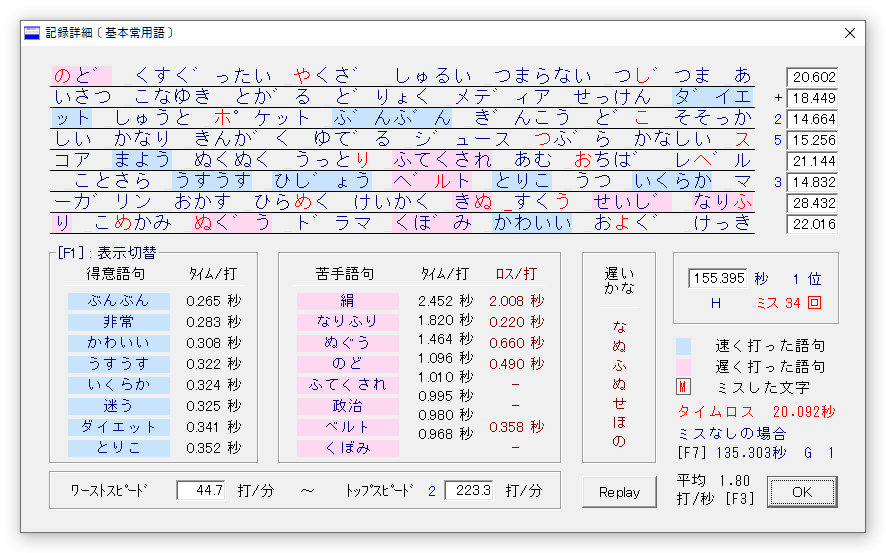Select のど in the 苦手語句 list
Screen dimensions: 886x553
point(348,364)
